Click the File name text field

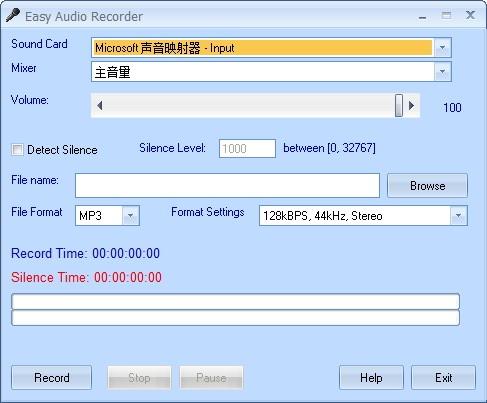[x=227, y=185]
